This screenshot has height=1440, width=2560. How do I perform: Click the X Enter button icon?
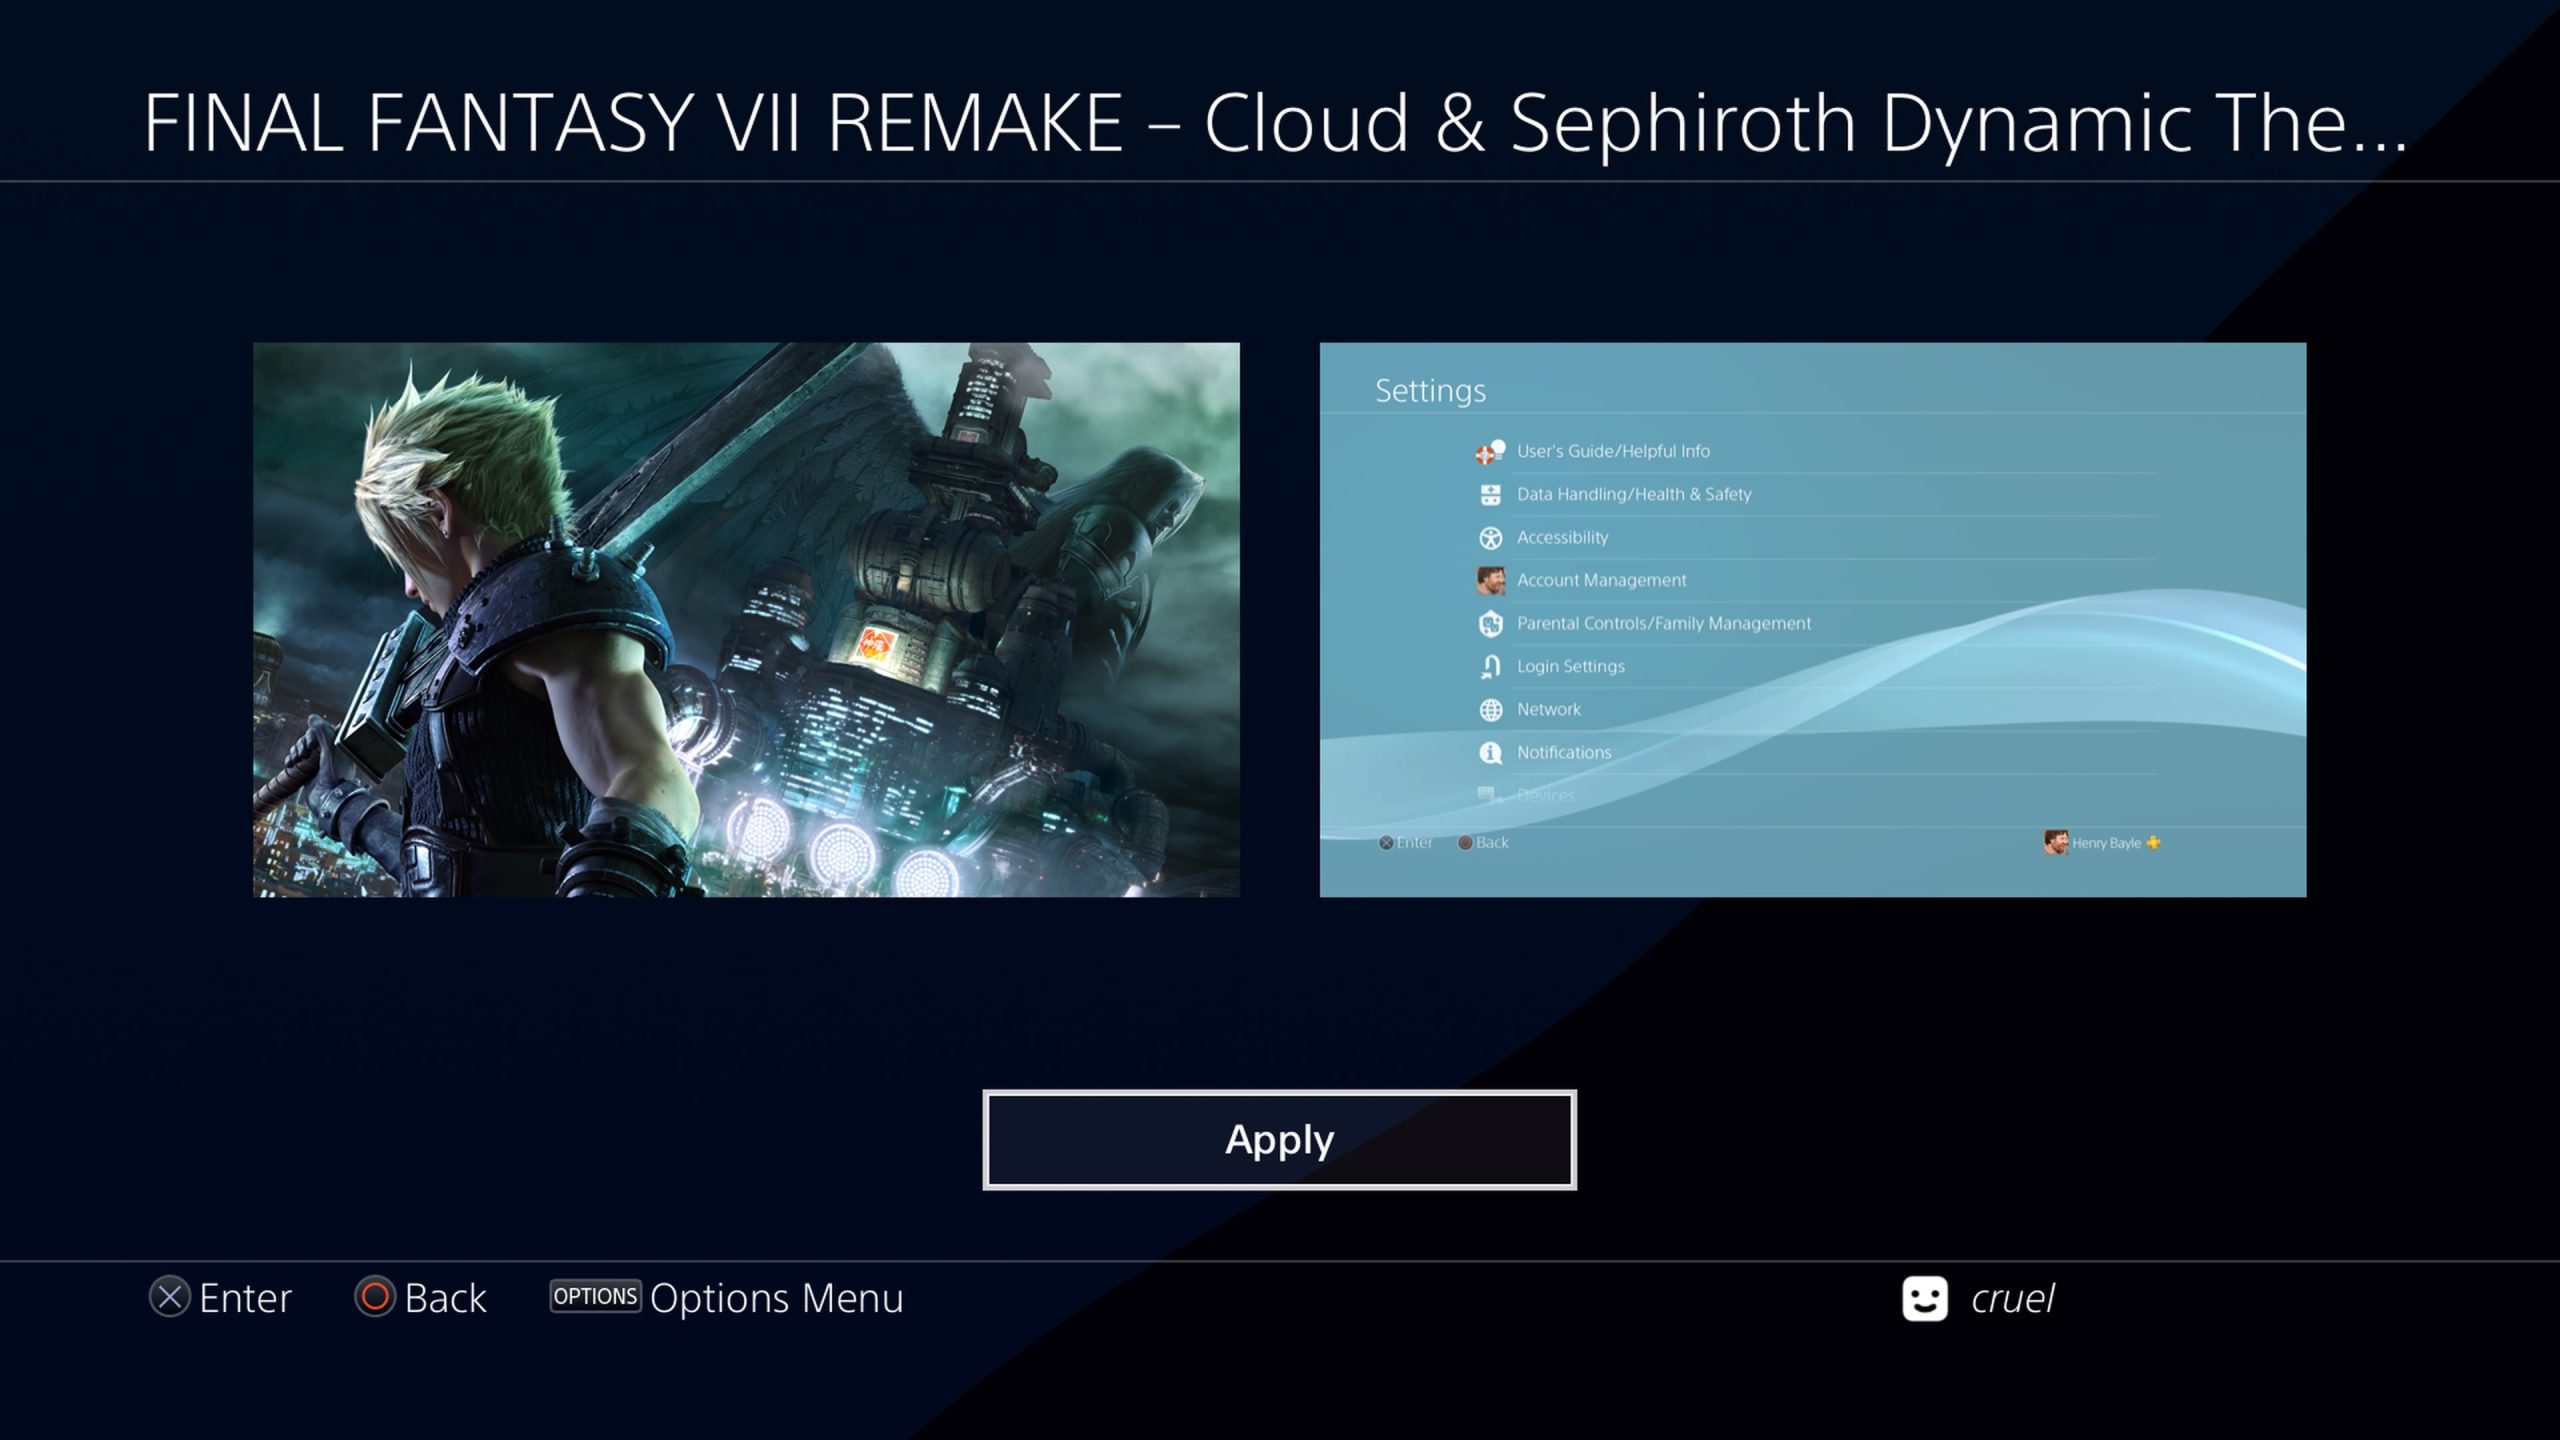170,1298
